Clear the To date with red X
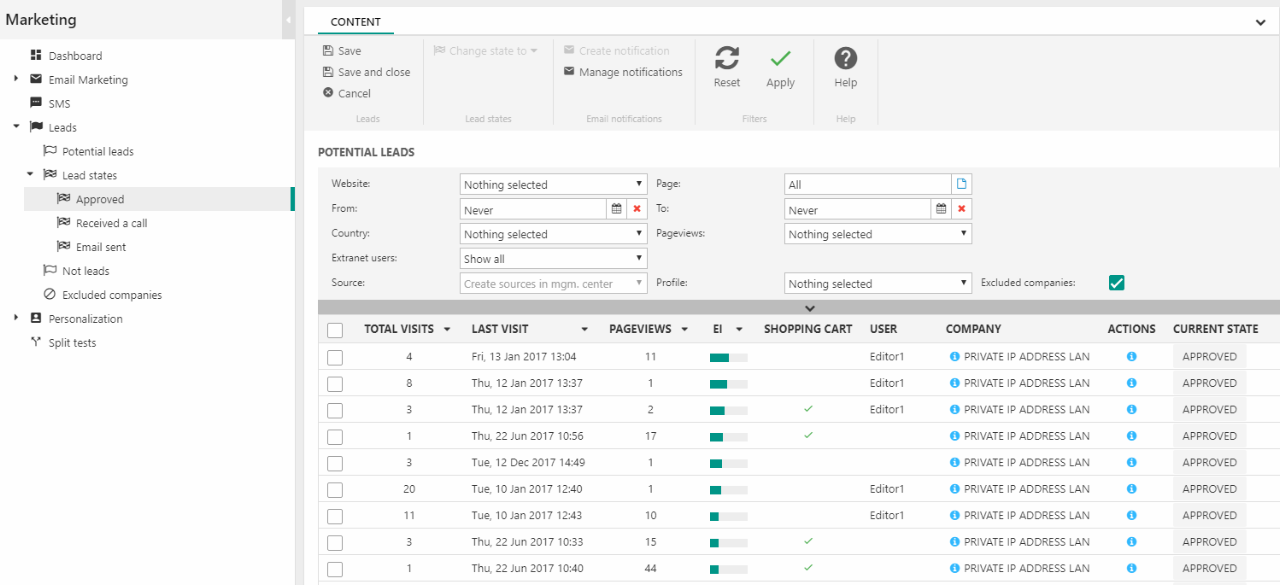Screen dimensions: 1280x585 (961, 209)
